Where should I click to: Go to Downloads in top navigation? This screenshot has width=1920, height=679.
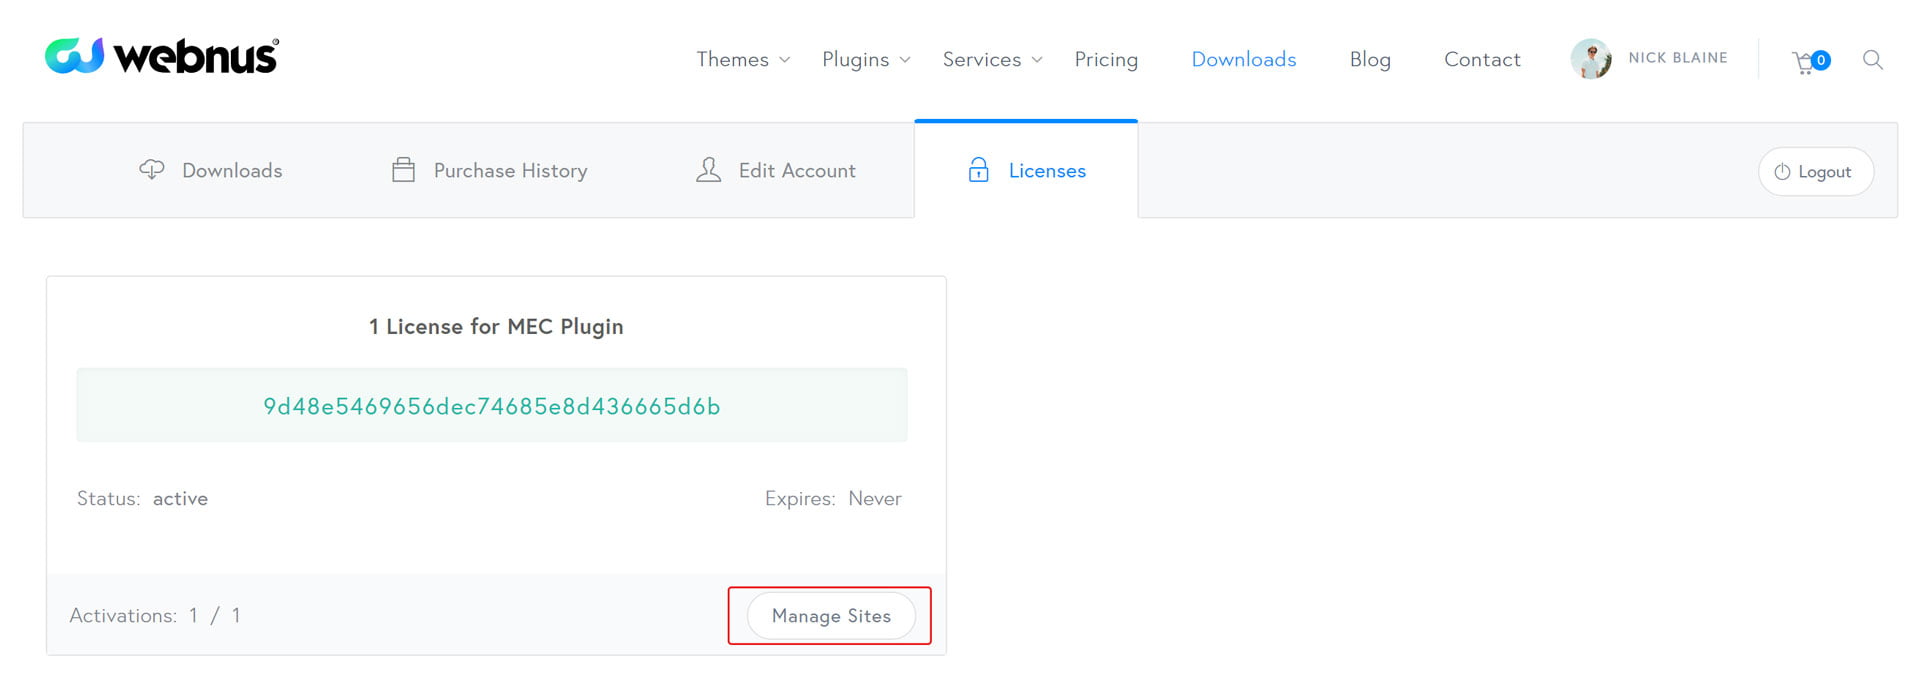tap(1243, 60)
